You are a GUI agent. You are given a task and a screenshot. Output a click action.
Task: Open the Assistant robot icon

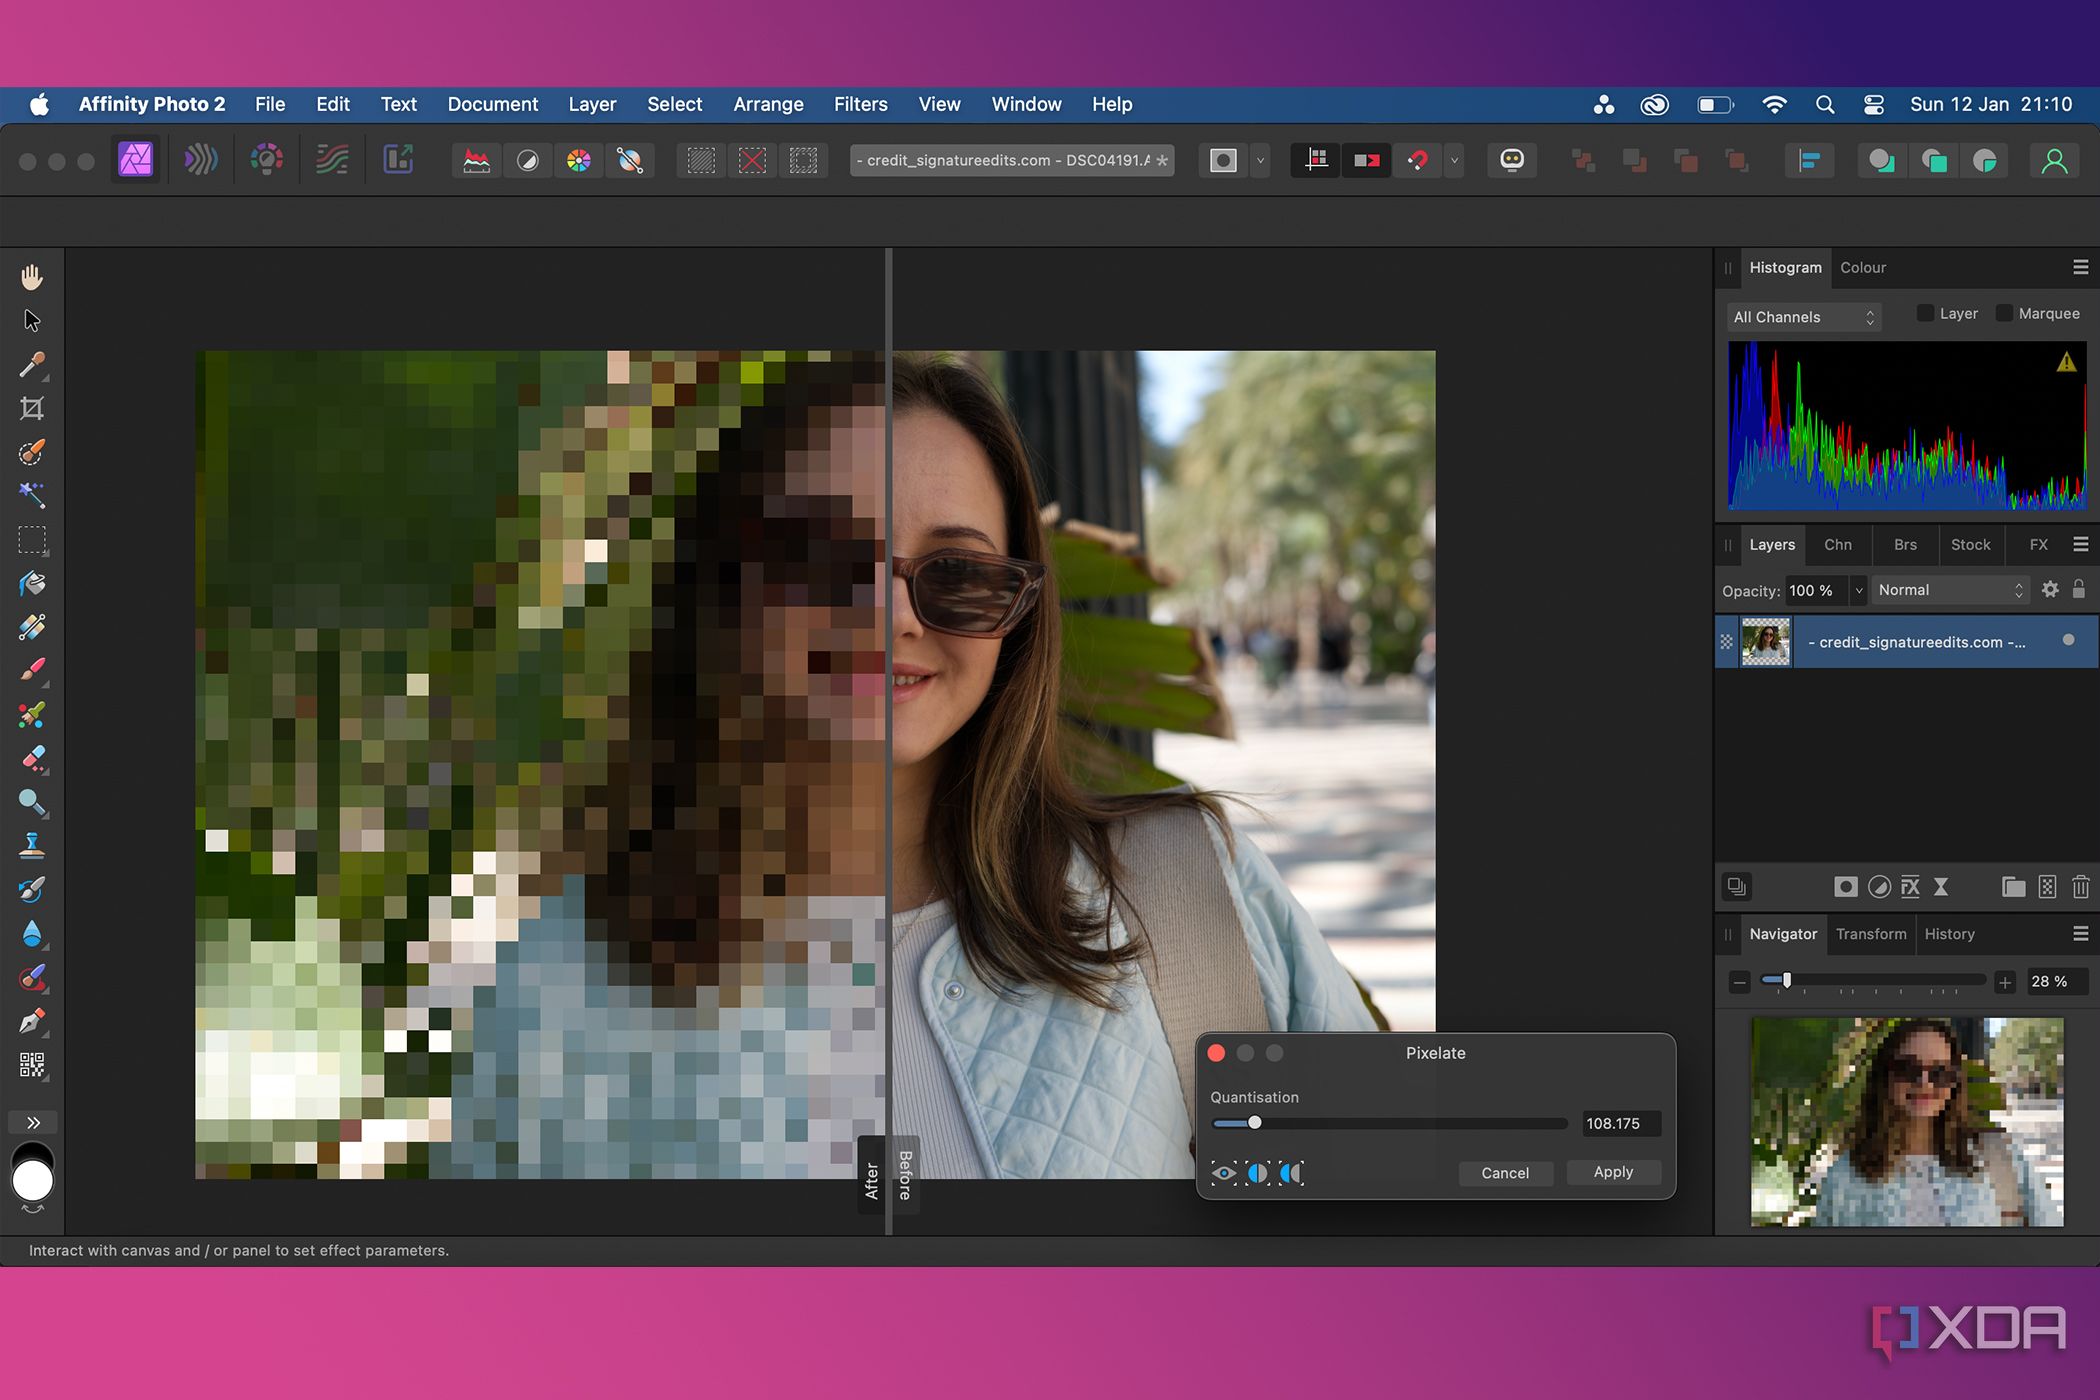coord(1512,160)
